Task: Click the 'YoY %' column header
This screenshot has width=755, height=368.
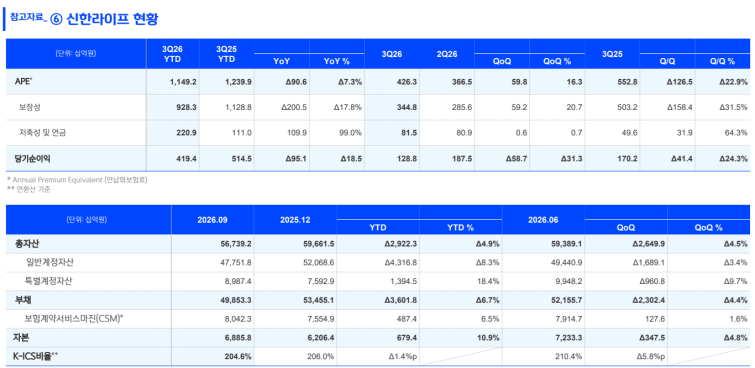Action: point(337,62)
